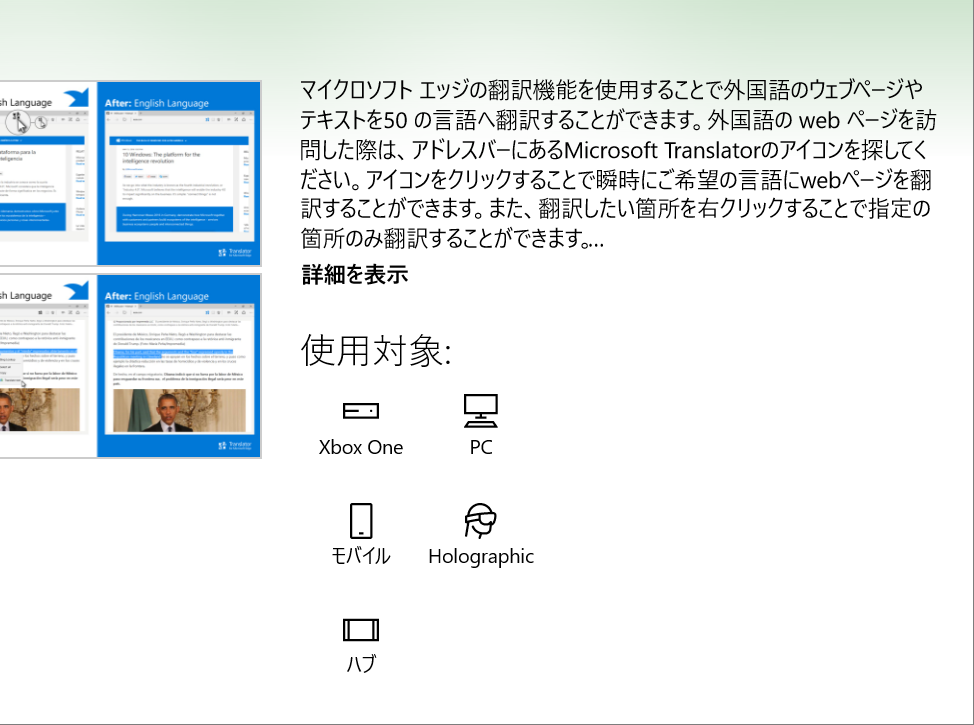Select the PC label text
This screenshot has height=725, width=974.
pyautogui.click(x=481, y=447)
